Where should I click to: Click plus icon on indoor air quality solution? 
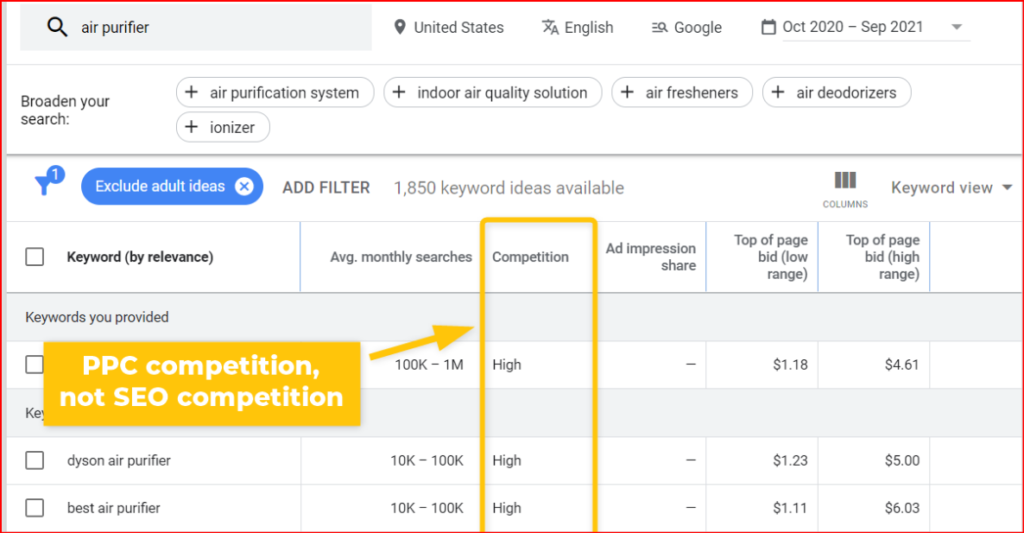point(398,92)
